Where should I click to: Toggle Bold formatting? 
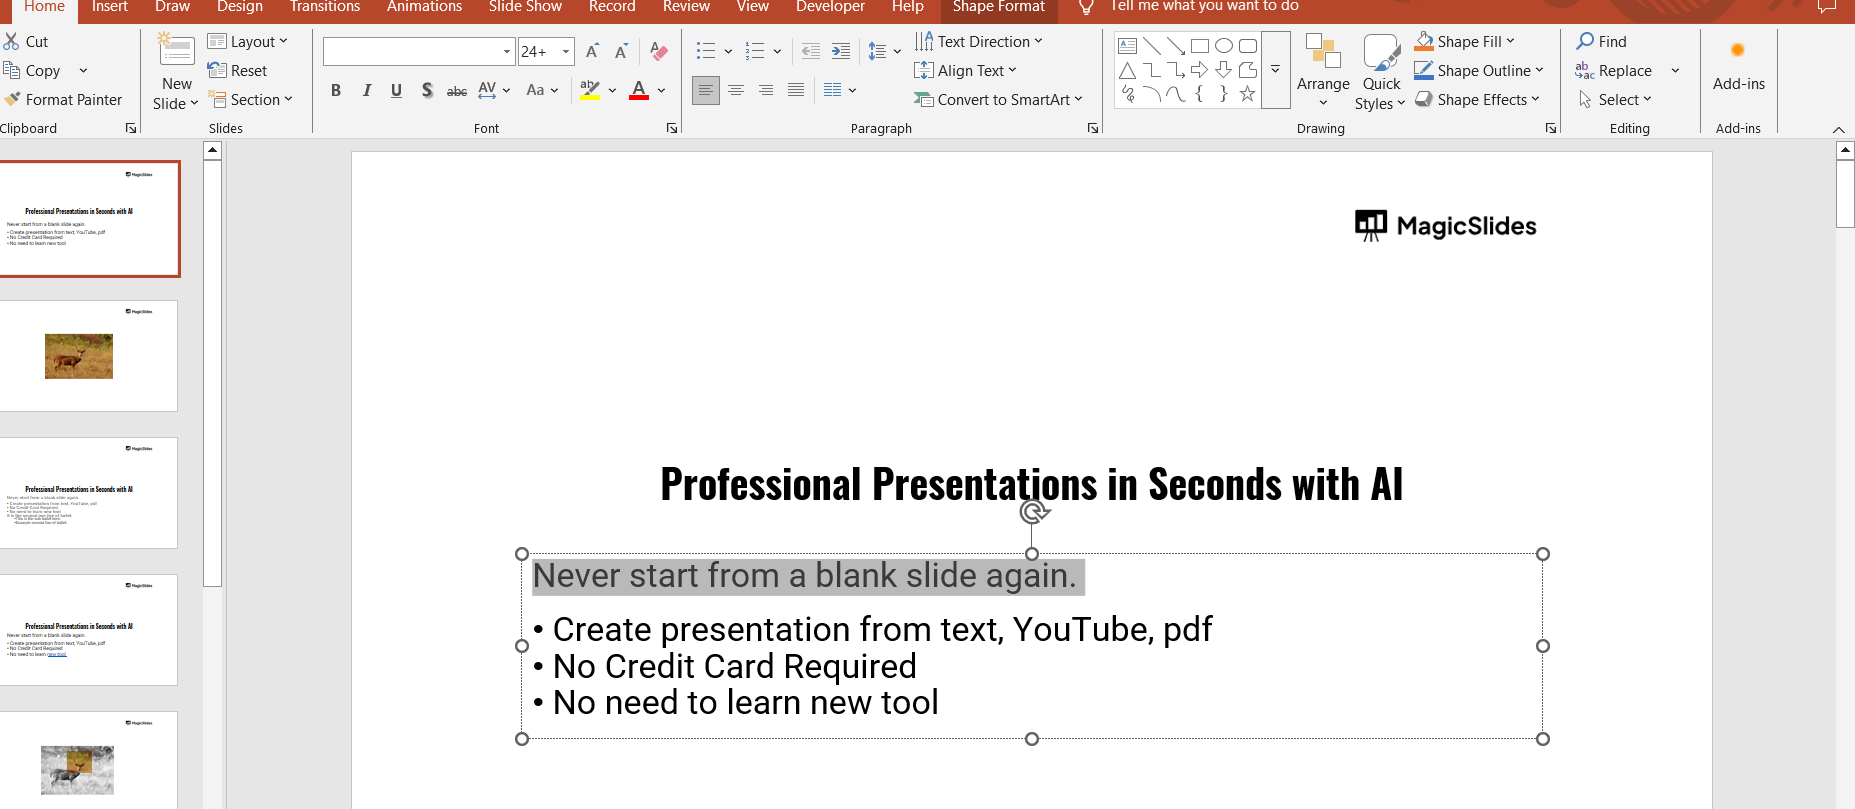[x=336, y=90]
